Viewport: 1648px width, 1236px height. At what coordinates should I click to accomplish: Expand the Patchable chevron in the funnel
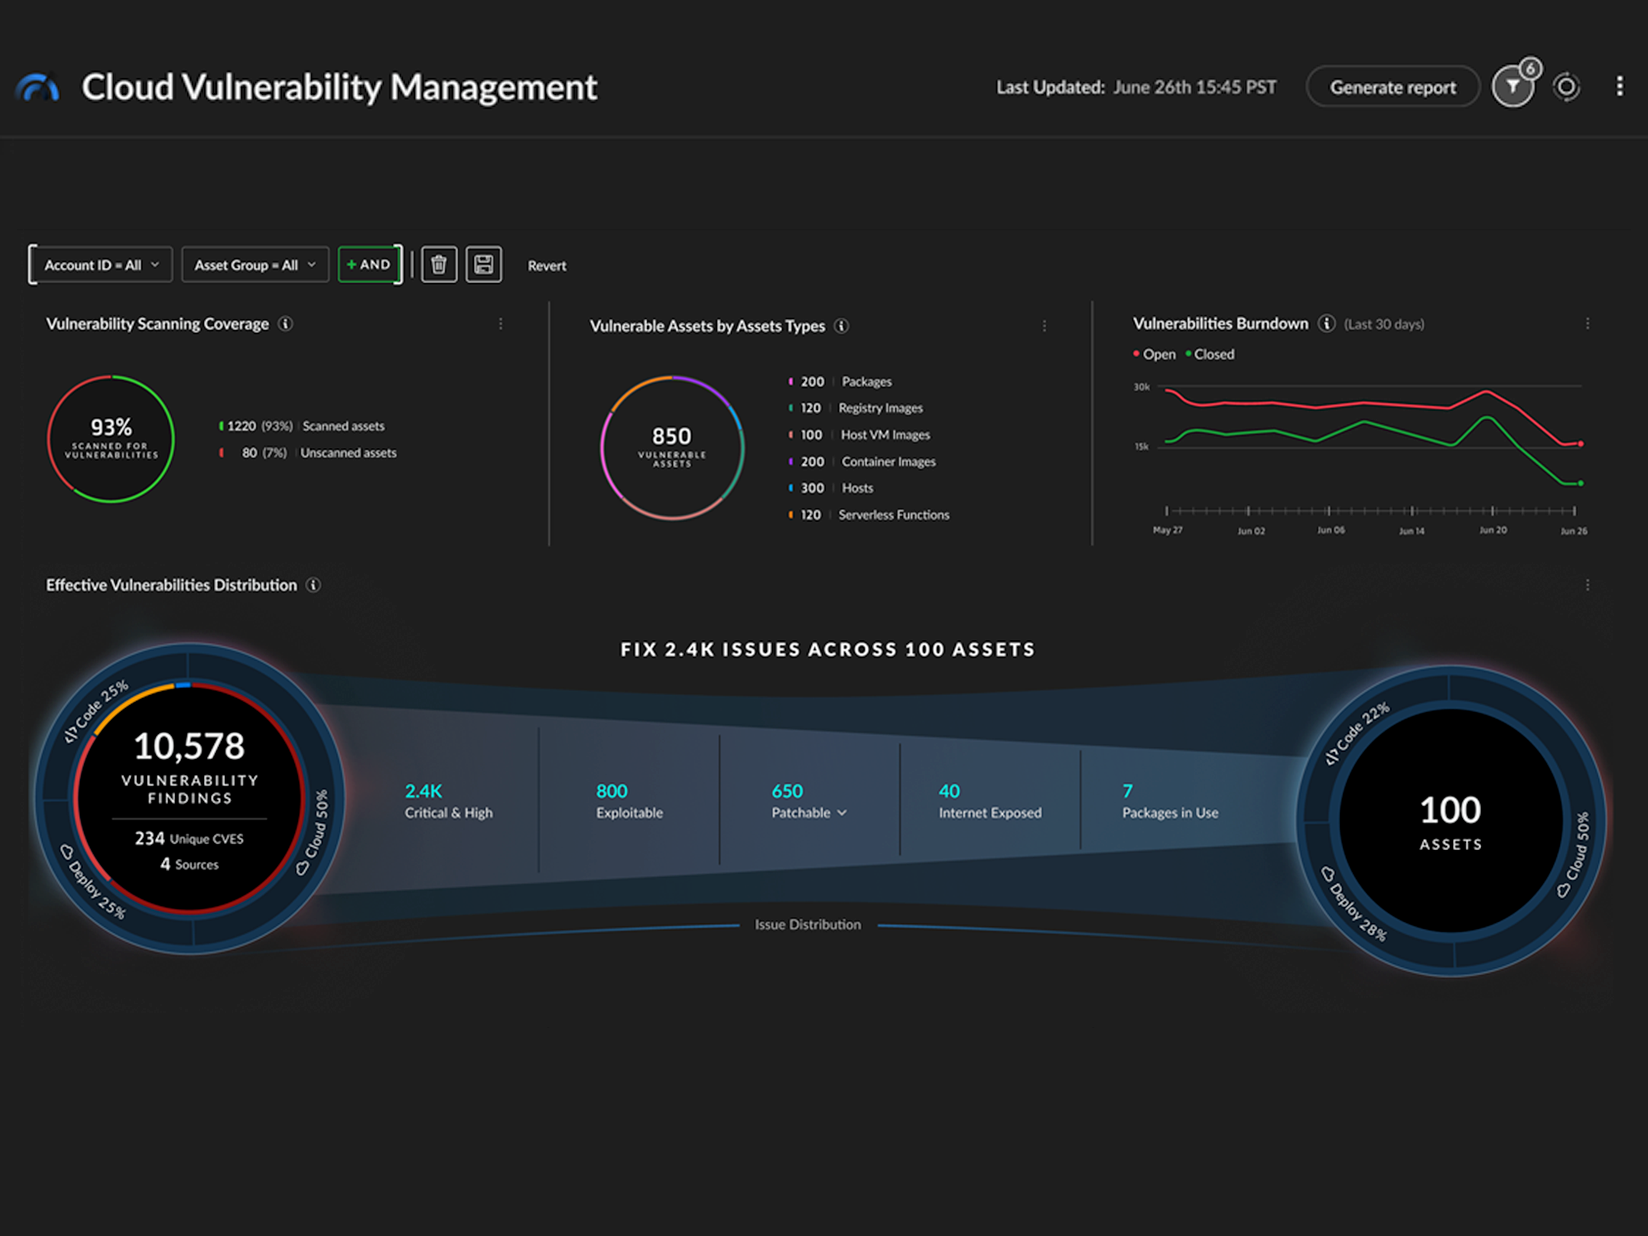(843, 813)
